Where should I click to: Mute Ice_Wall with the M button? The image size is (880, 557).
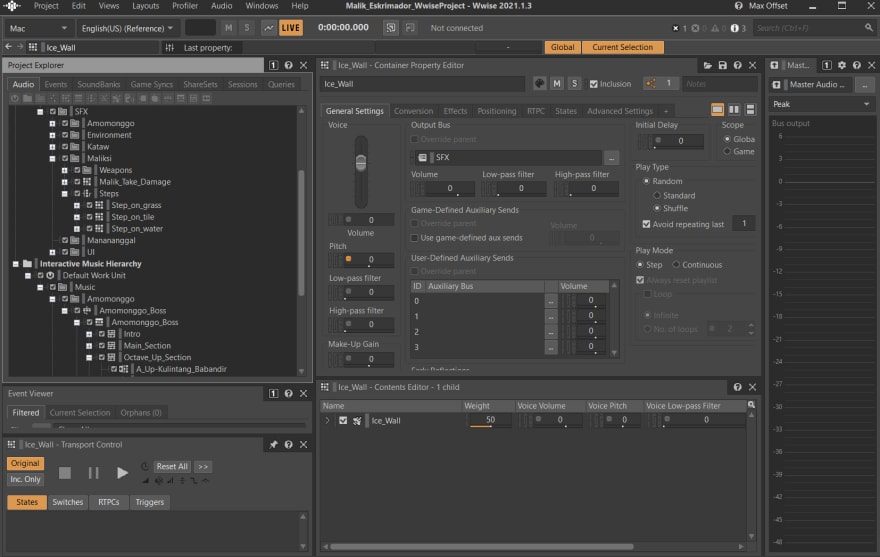pos(557,84)
